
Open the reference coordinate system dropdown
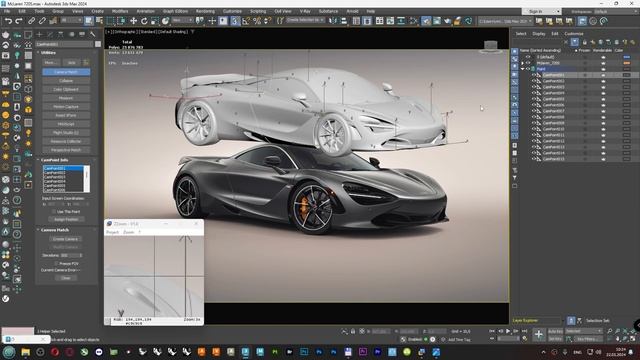tap(182, 20)
